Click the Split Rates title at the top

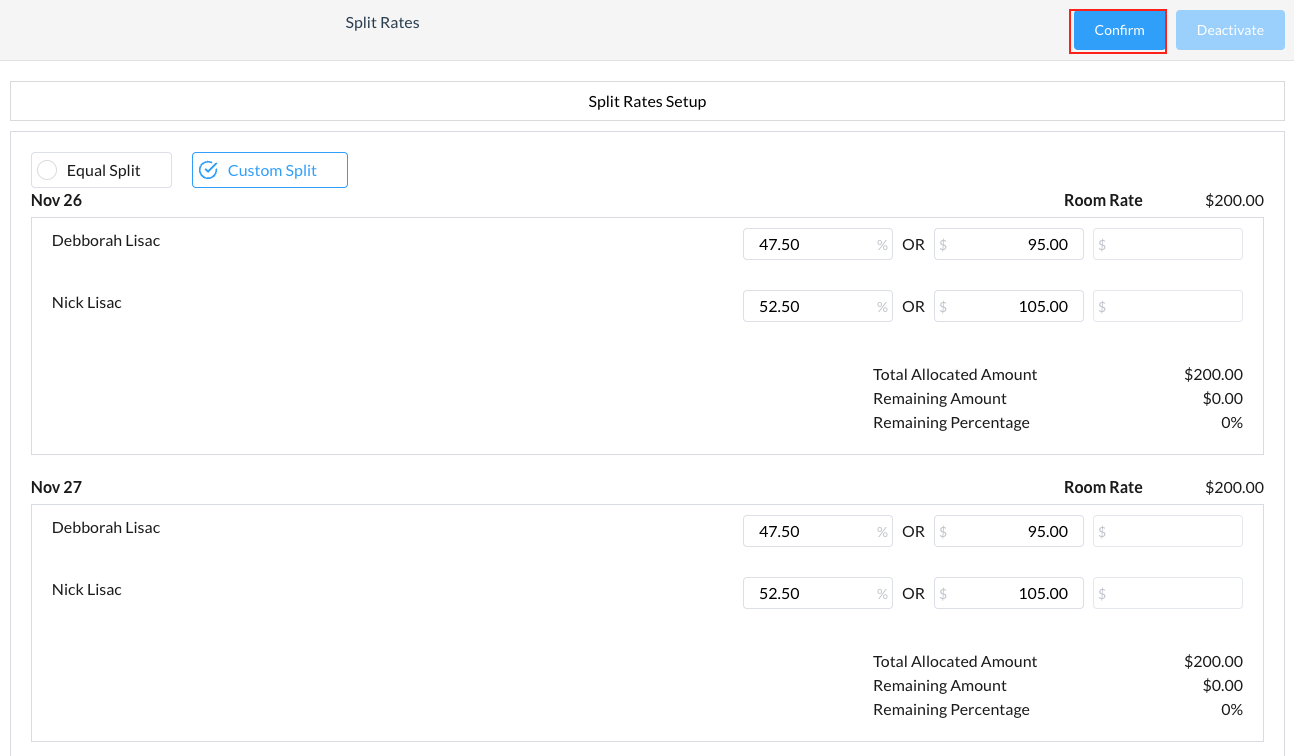pyautogui.click(x=383, y=22)
